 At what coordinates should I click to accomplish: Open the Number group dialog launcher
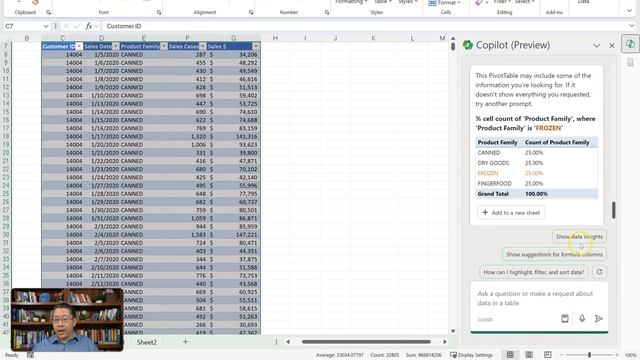coord(327,13)
